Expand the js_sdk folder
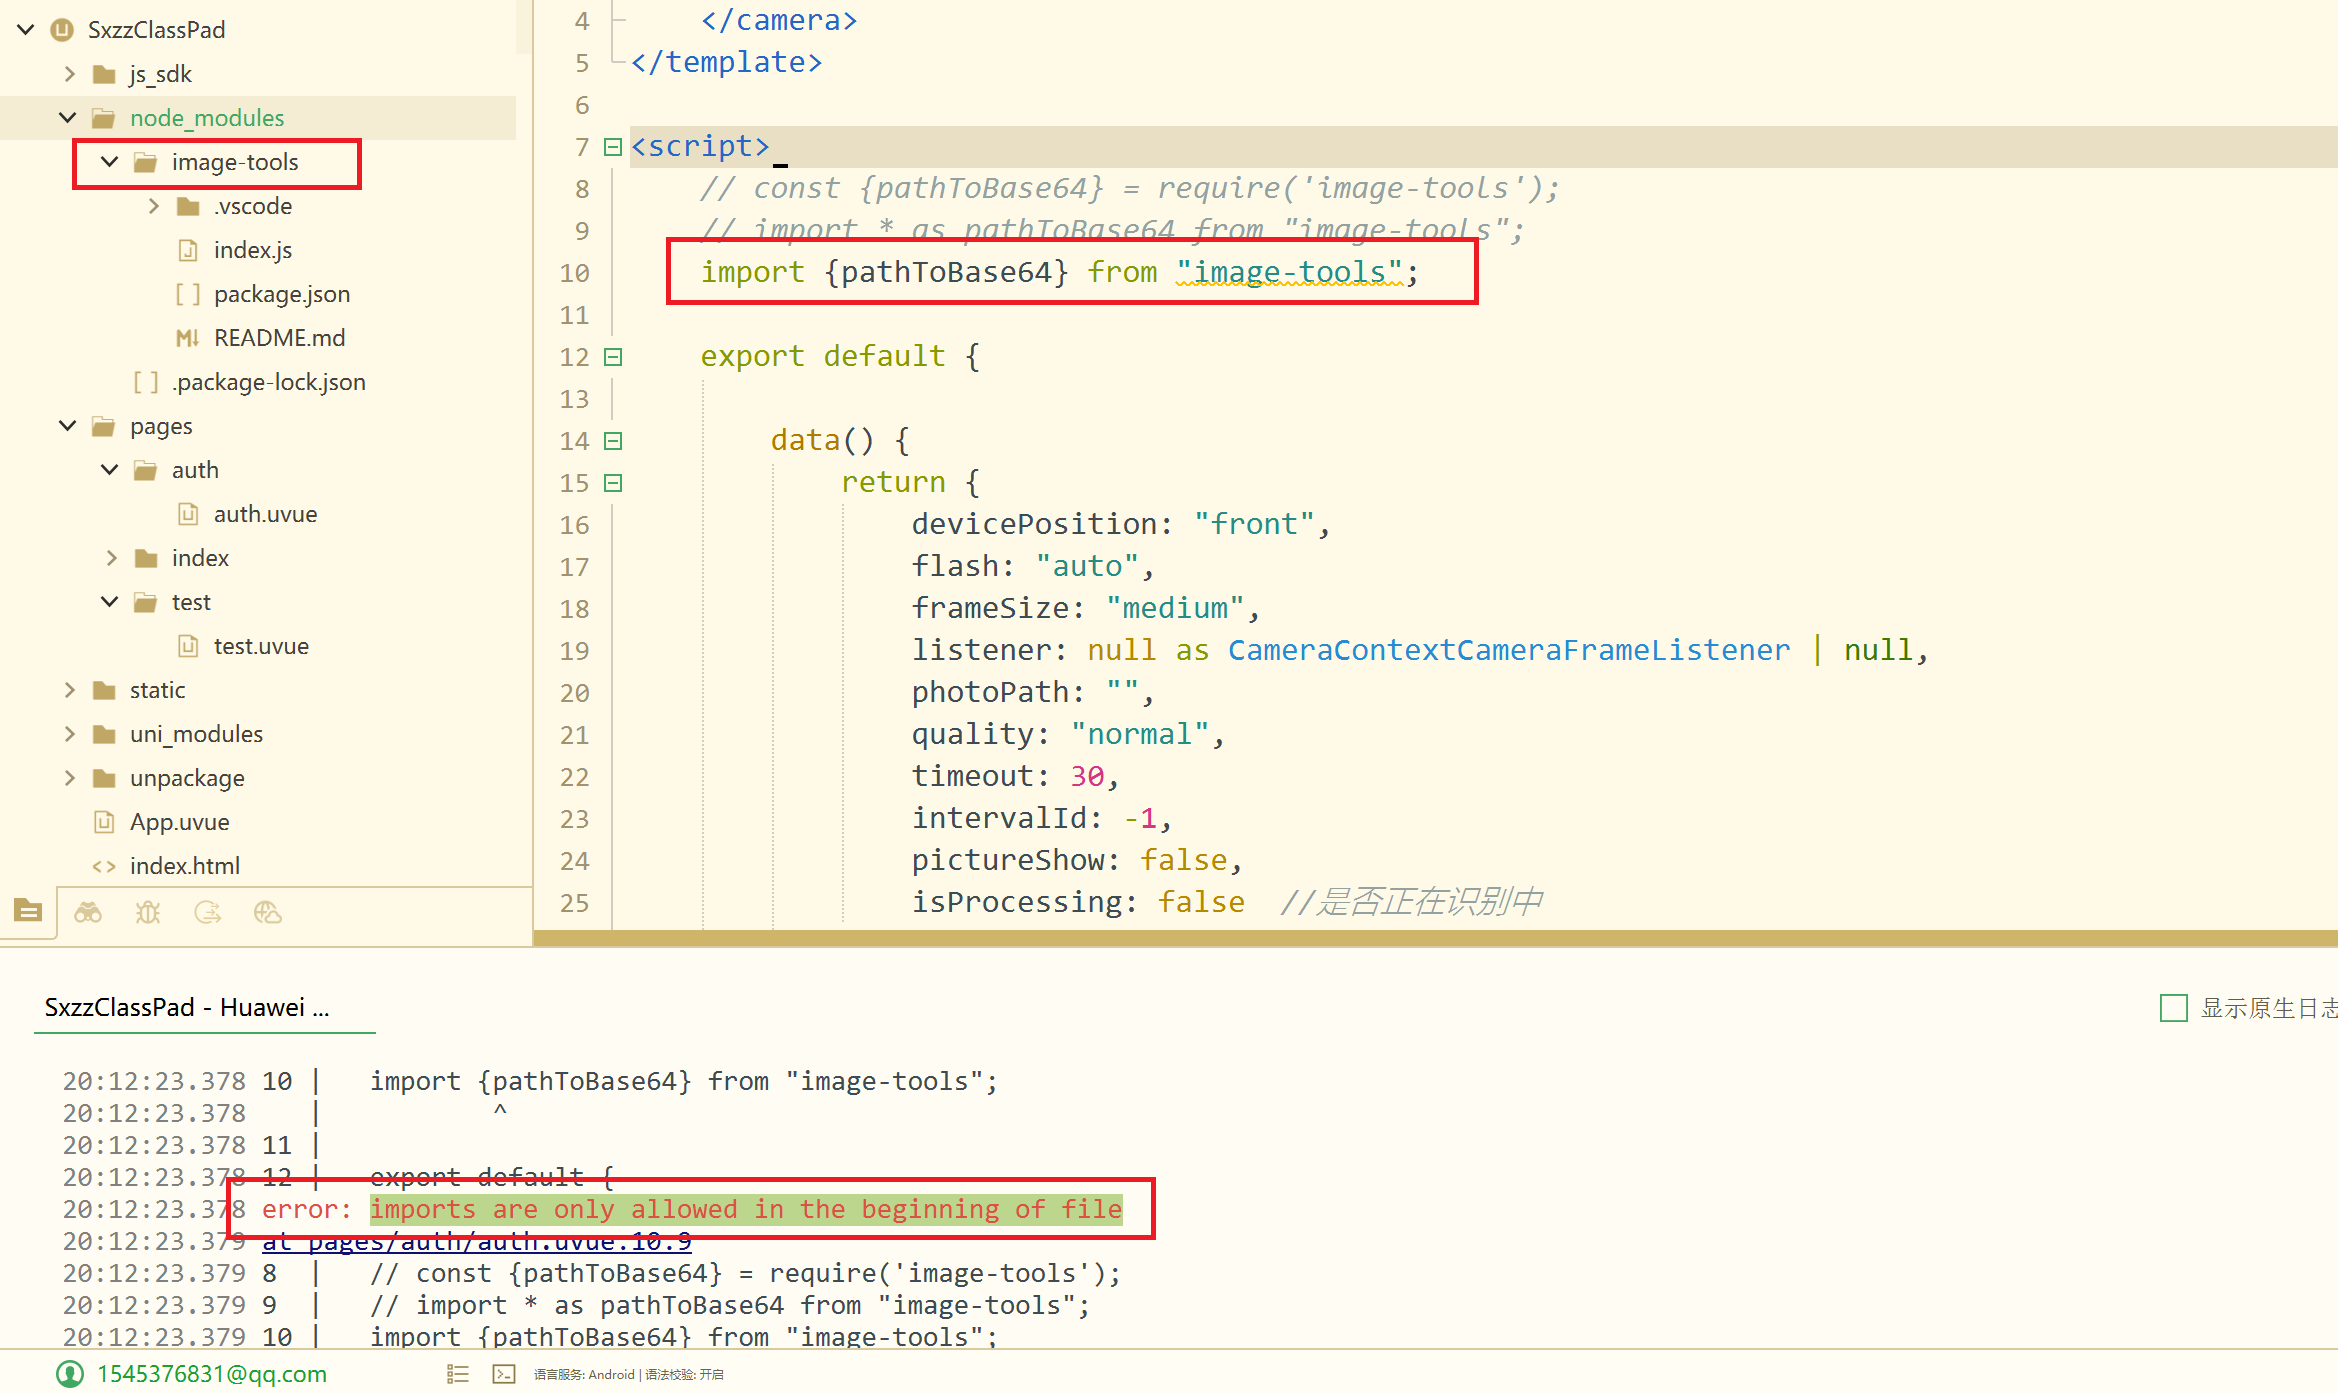This screenshot has height=1394, width=2338. tap(68, 74)
